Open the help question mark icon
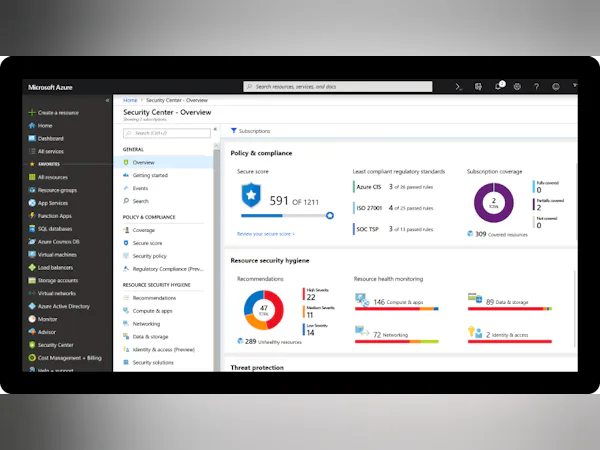 click(536, 87)
